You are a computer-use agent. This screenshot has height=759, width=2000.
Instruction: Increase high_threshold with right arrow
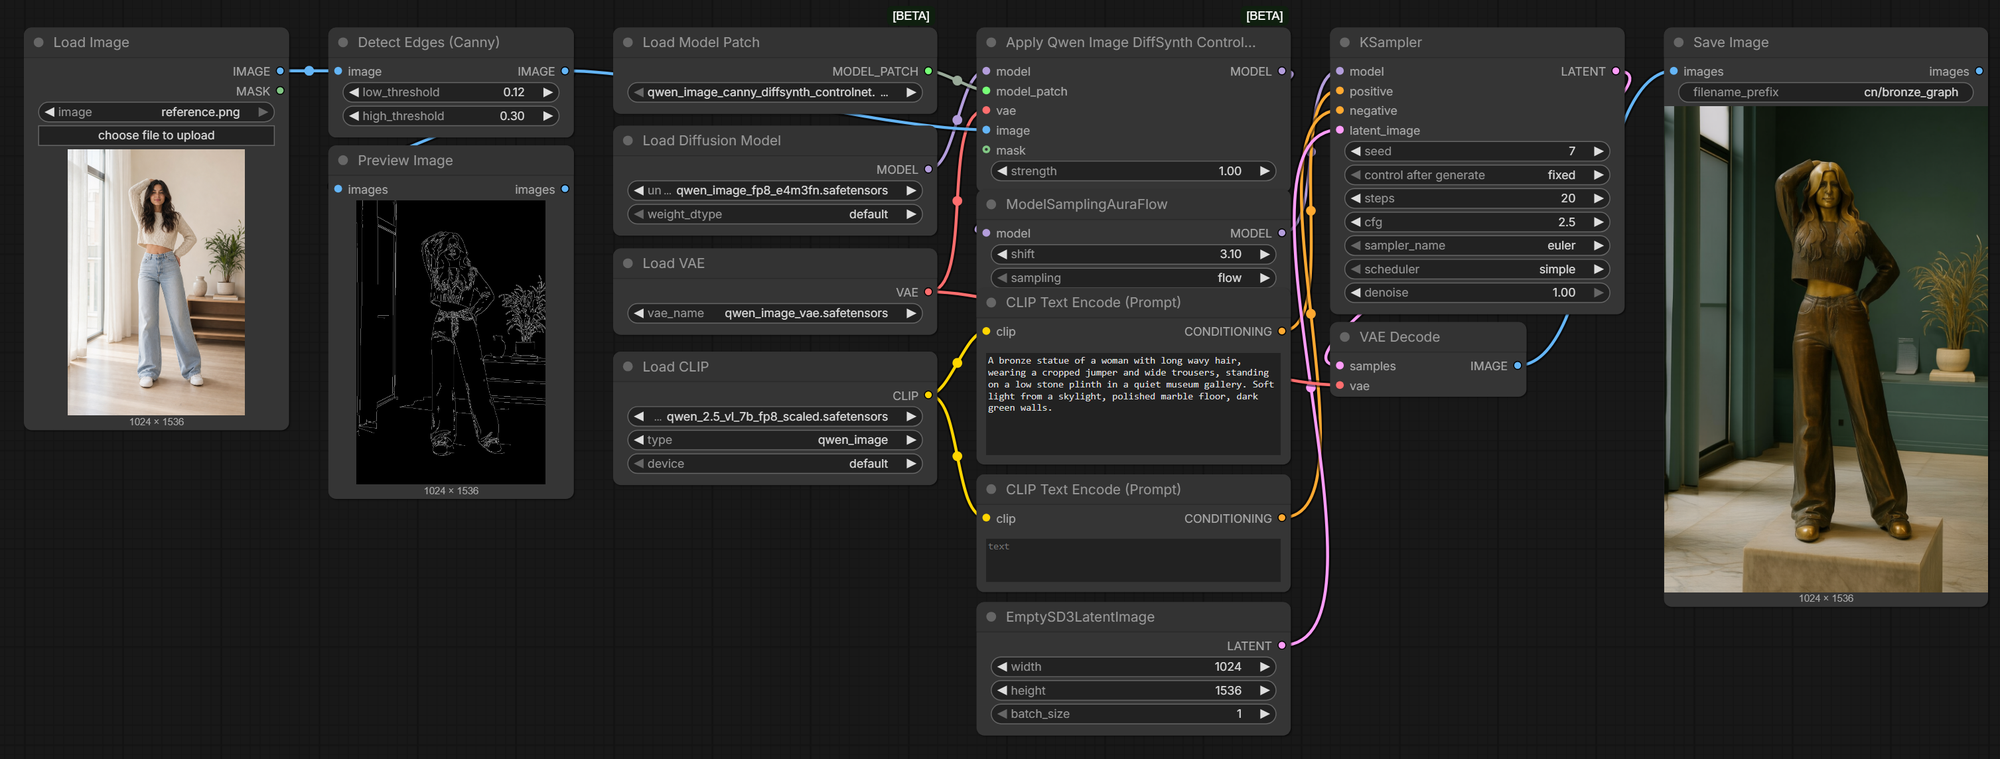coord(547,116)
